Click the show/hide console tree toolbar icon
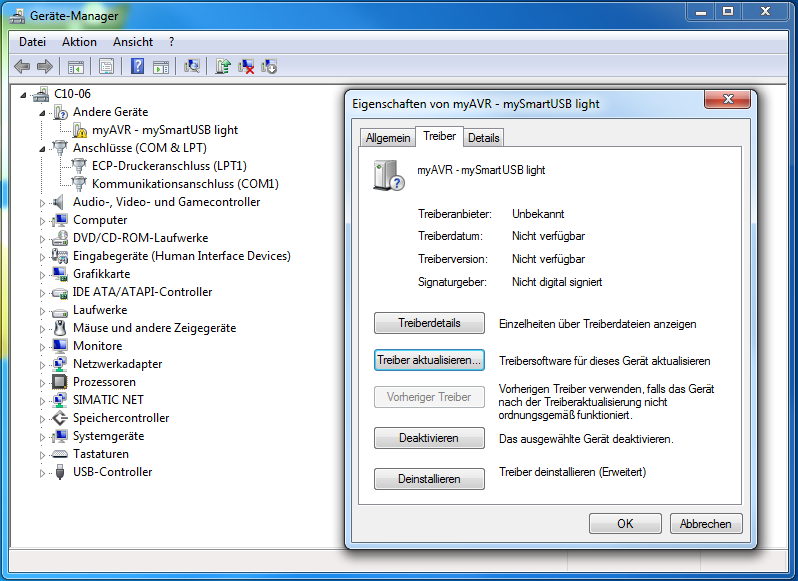 (x=75, y=66)
